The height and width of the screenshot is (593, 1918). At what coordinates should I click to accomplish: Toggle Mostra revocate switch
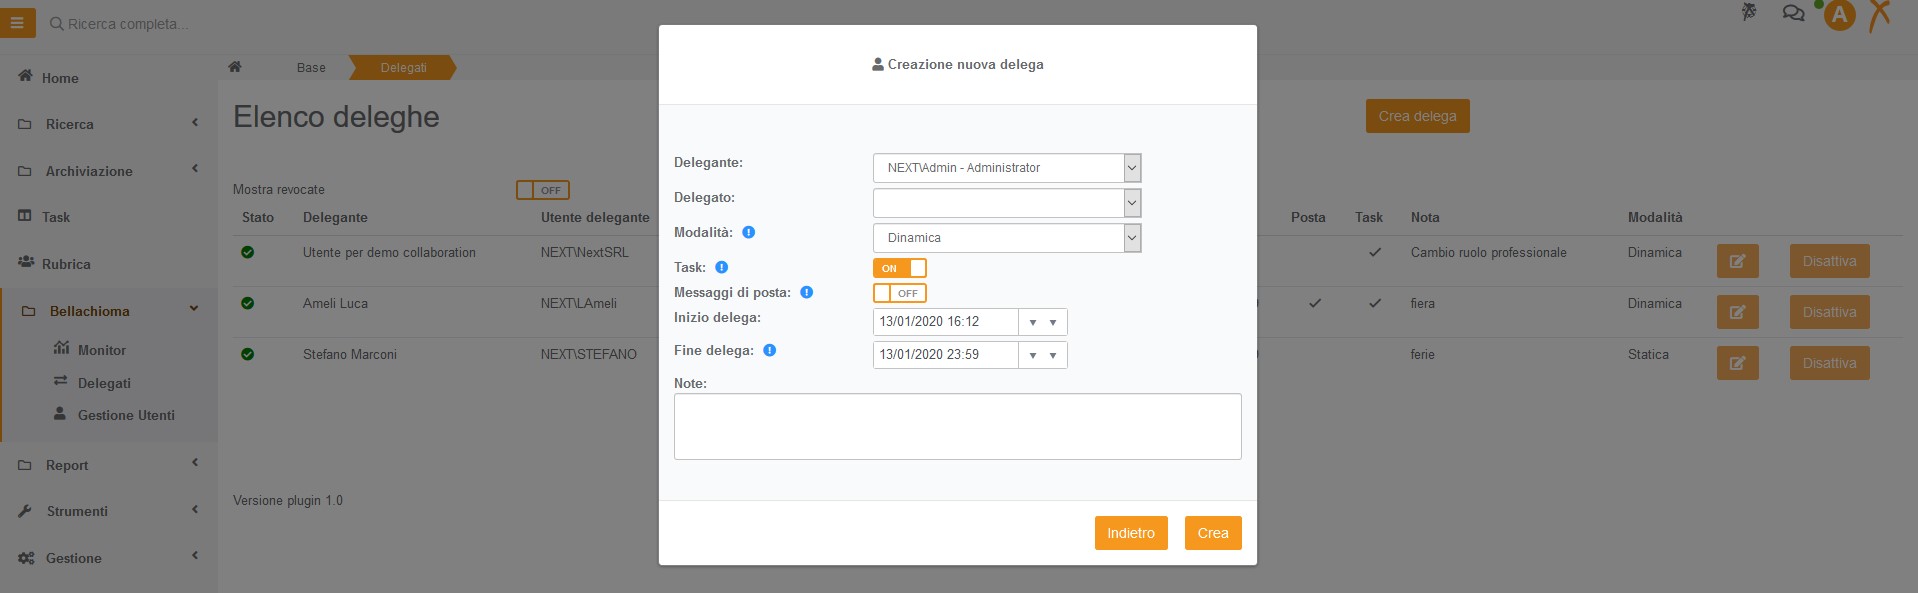coord(542,190)
